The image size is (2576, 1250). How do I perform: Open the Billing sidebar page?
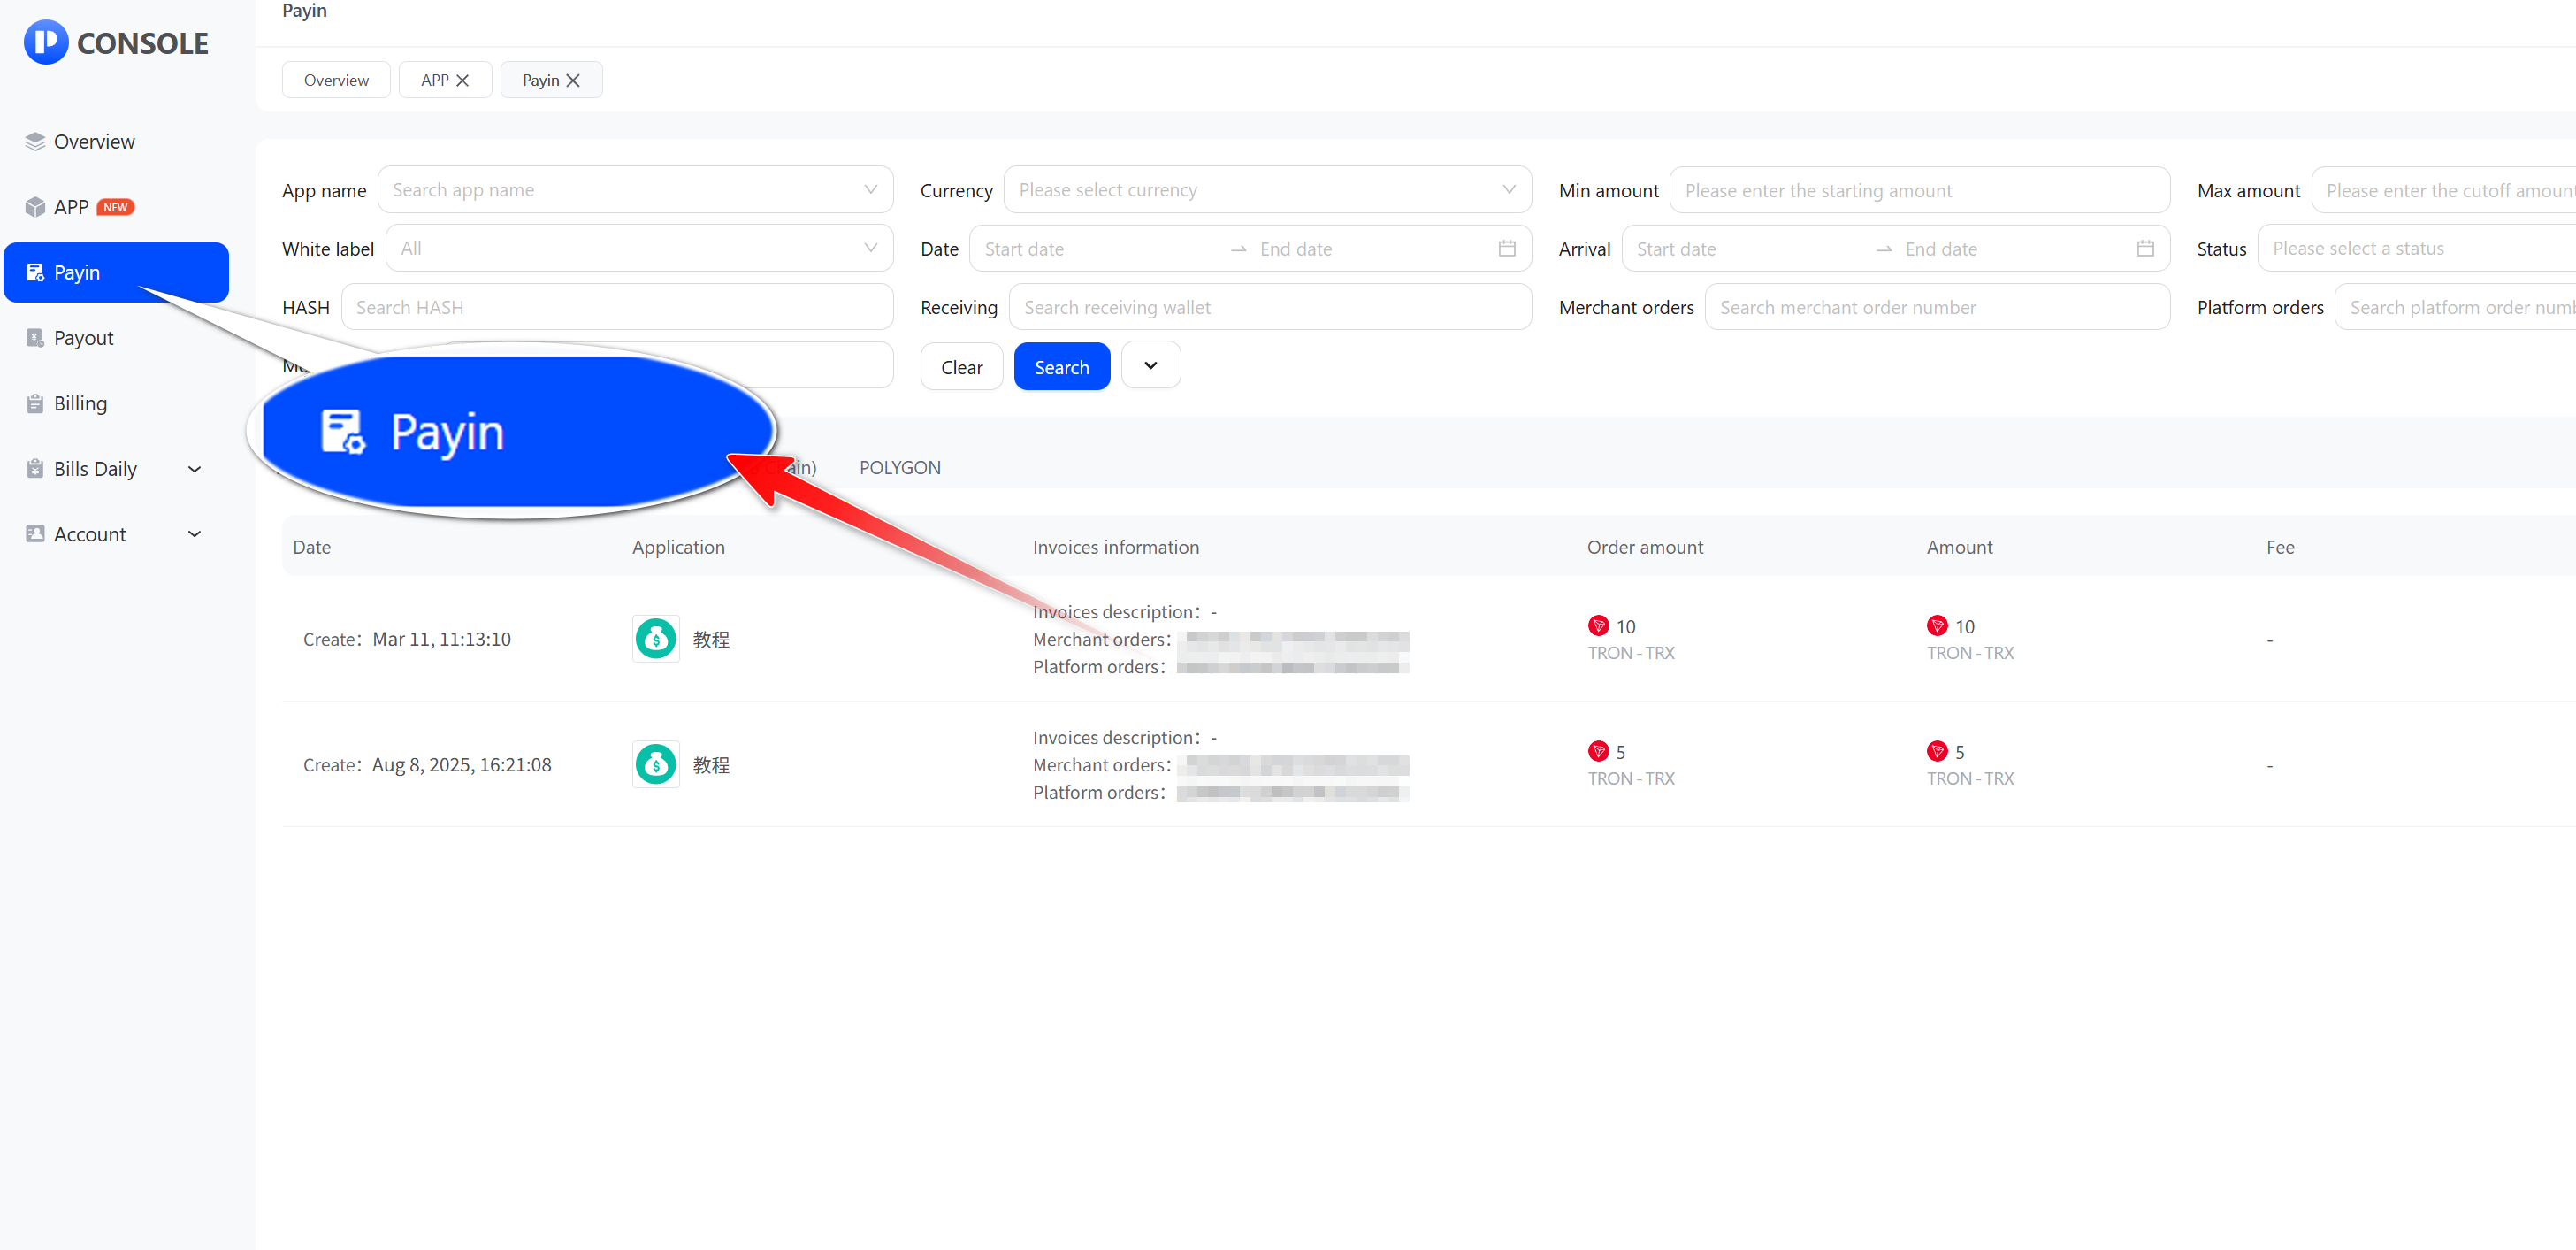(x=80, y=404)
